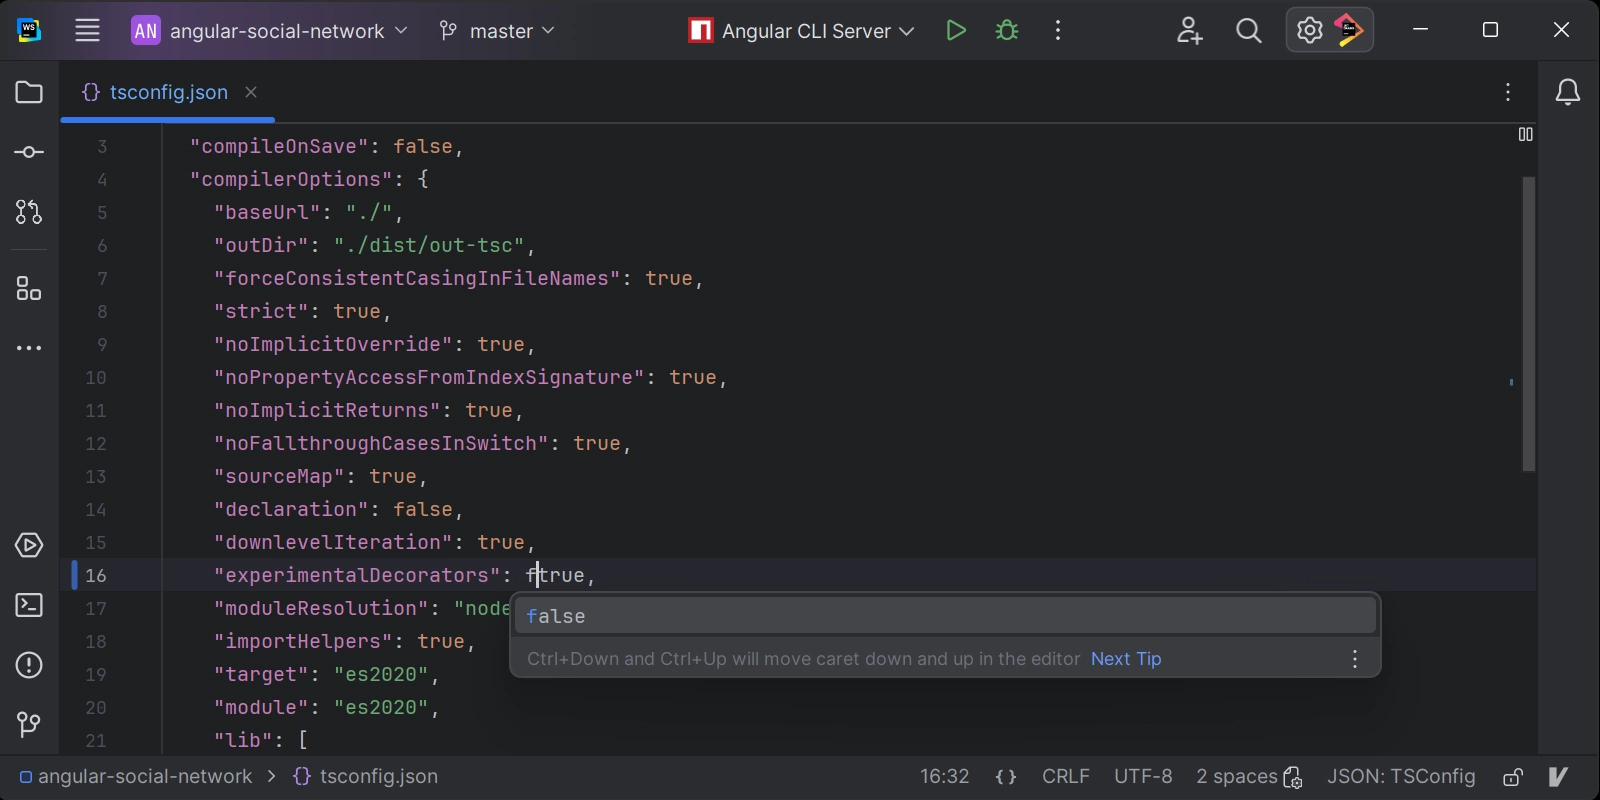The width and height of the screenshot is (1600, 800).
Task: Click the blue marker in the error stripe
Action: pyautogui.click(x=1511, y=382)
